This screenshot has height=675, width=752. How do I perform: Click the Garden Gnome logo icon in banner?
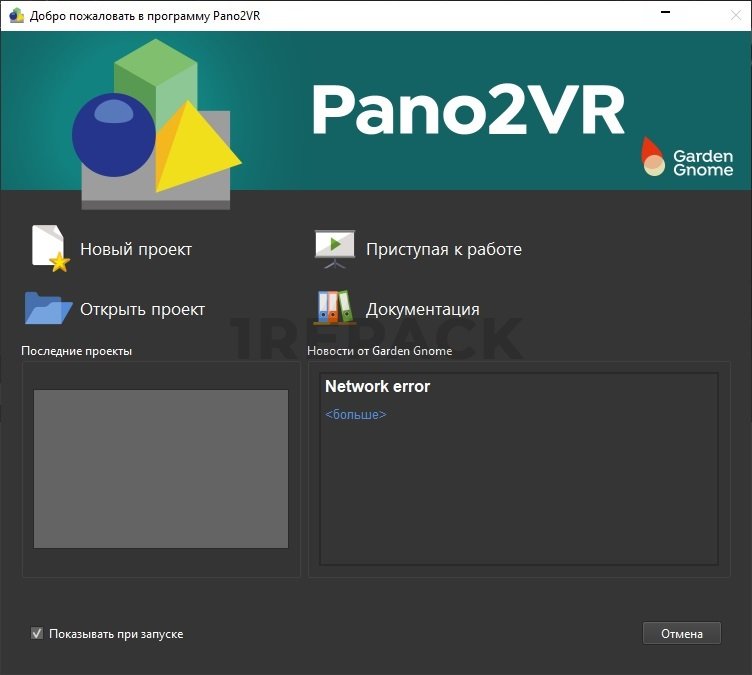coord(653,157)
